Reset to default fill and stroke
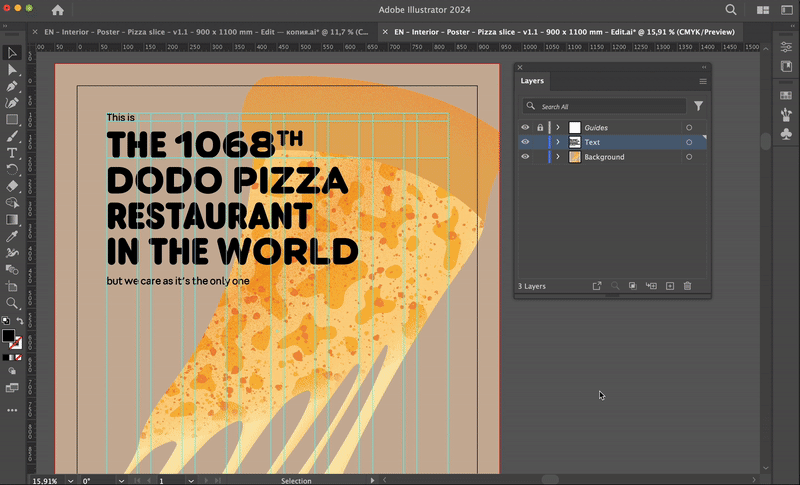The height and width of the screenshot is (485, 800). (x=6, y=321)
